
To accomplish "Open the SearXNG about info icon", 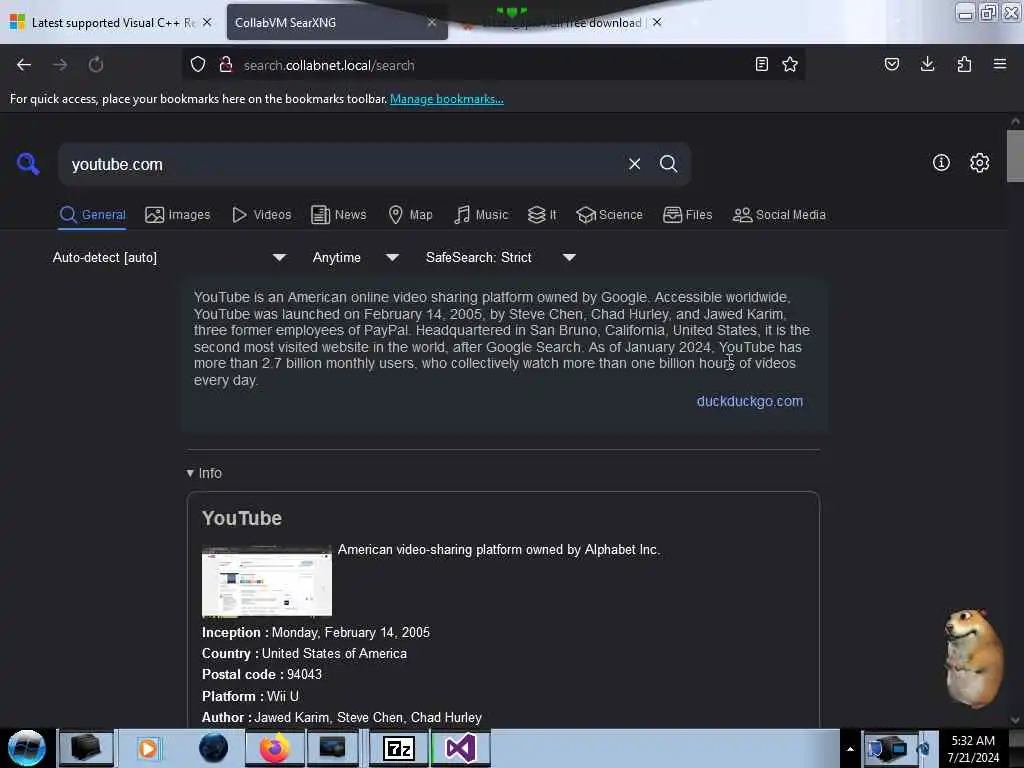I will click(x=941, y=163).
